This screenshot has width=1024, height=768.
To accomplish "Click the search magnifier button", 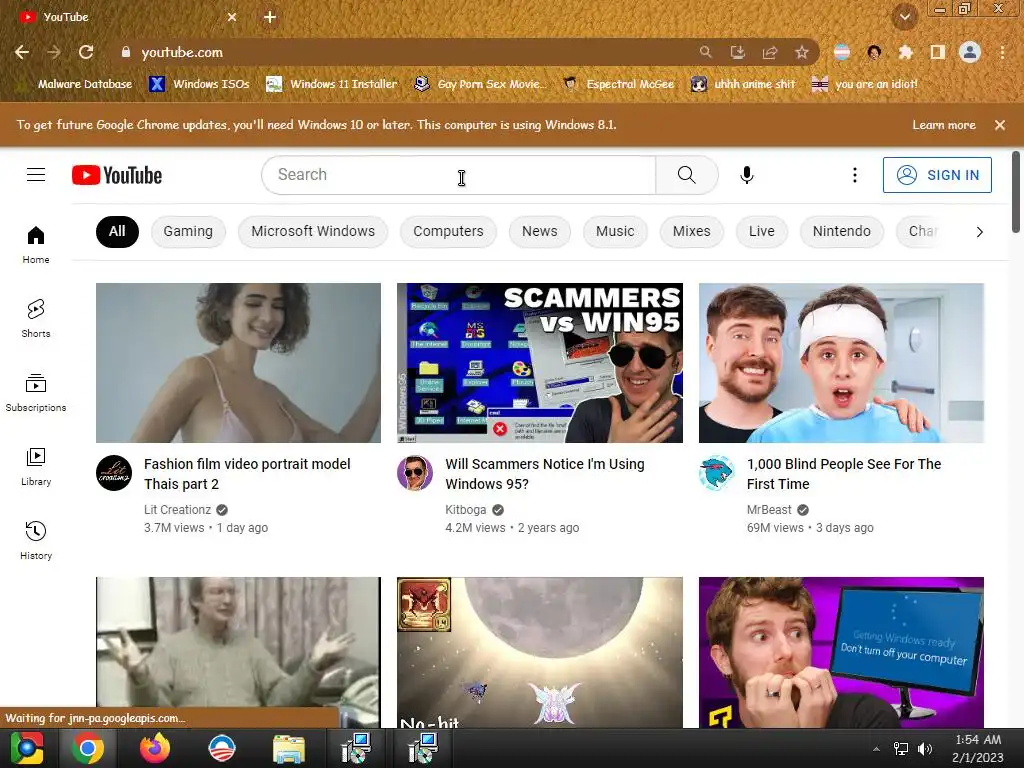I will (686, 175).
